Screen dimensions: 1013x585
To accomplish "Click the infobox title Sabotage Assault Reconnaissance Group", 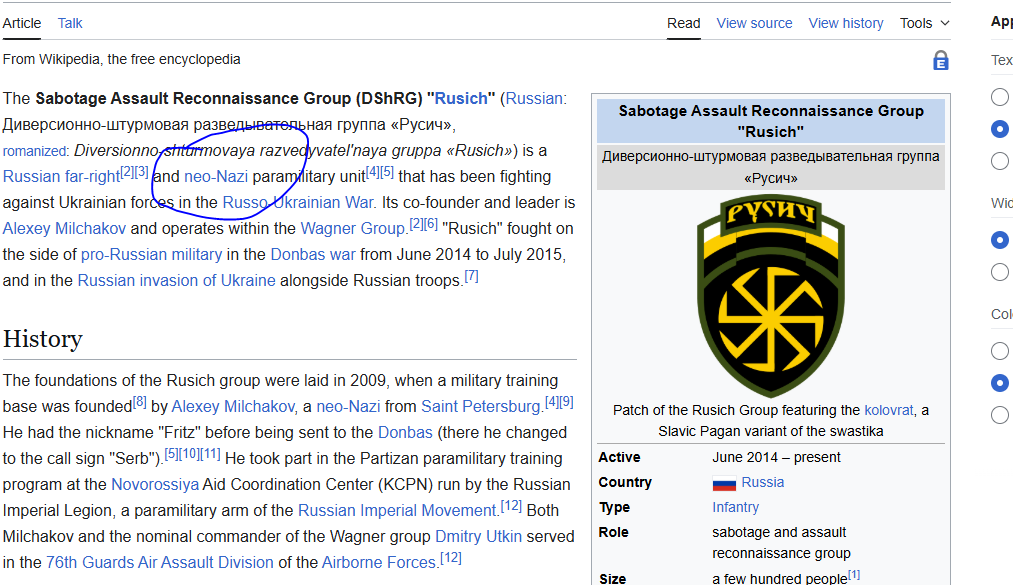I will 771,121.
